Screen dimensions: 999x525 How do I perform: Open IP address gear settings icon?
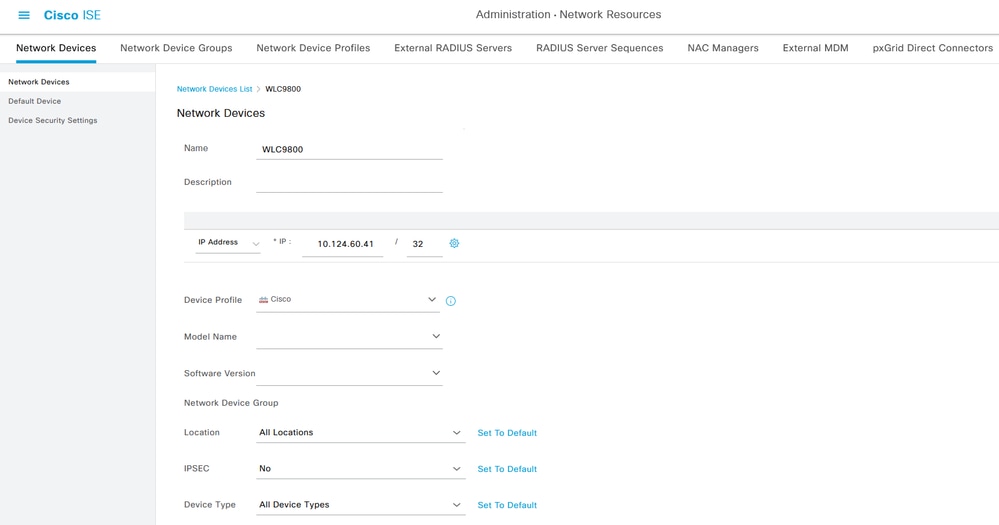tap(454, 243)
